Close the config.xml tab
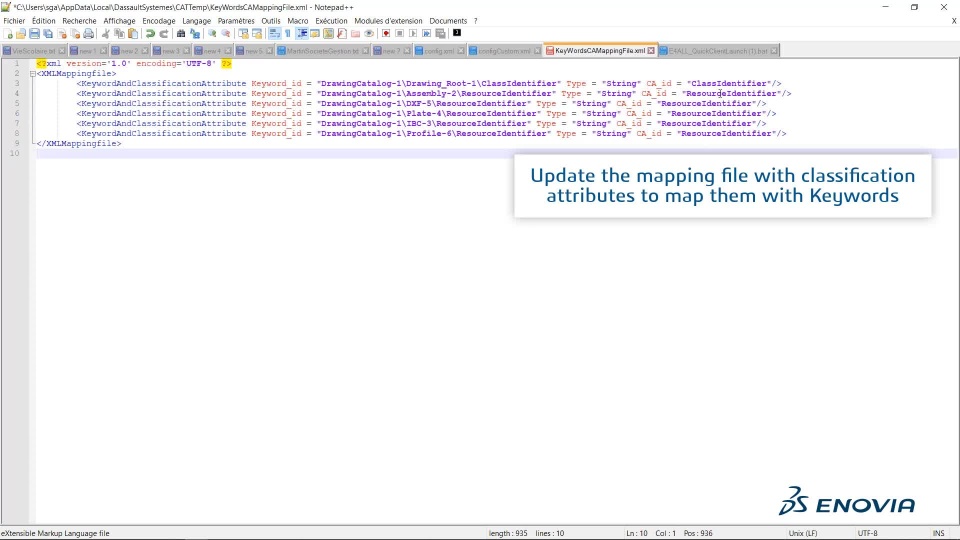Viewport: 960px width, 540px height. coord(460,51)
